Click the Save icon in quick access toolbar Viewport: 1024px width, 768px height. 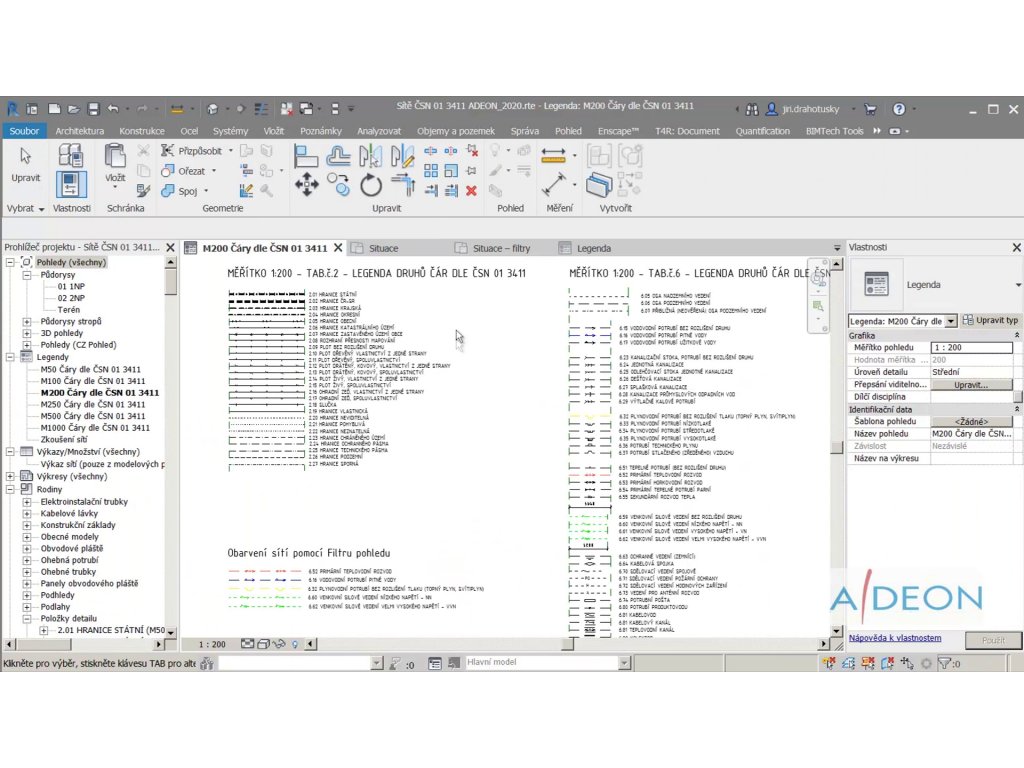[x=93, y=109]
